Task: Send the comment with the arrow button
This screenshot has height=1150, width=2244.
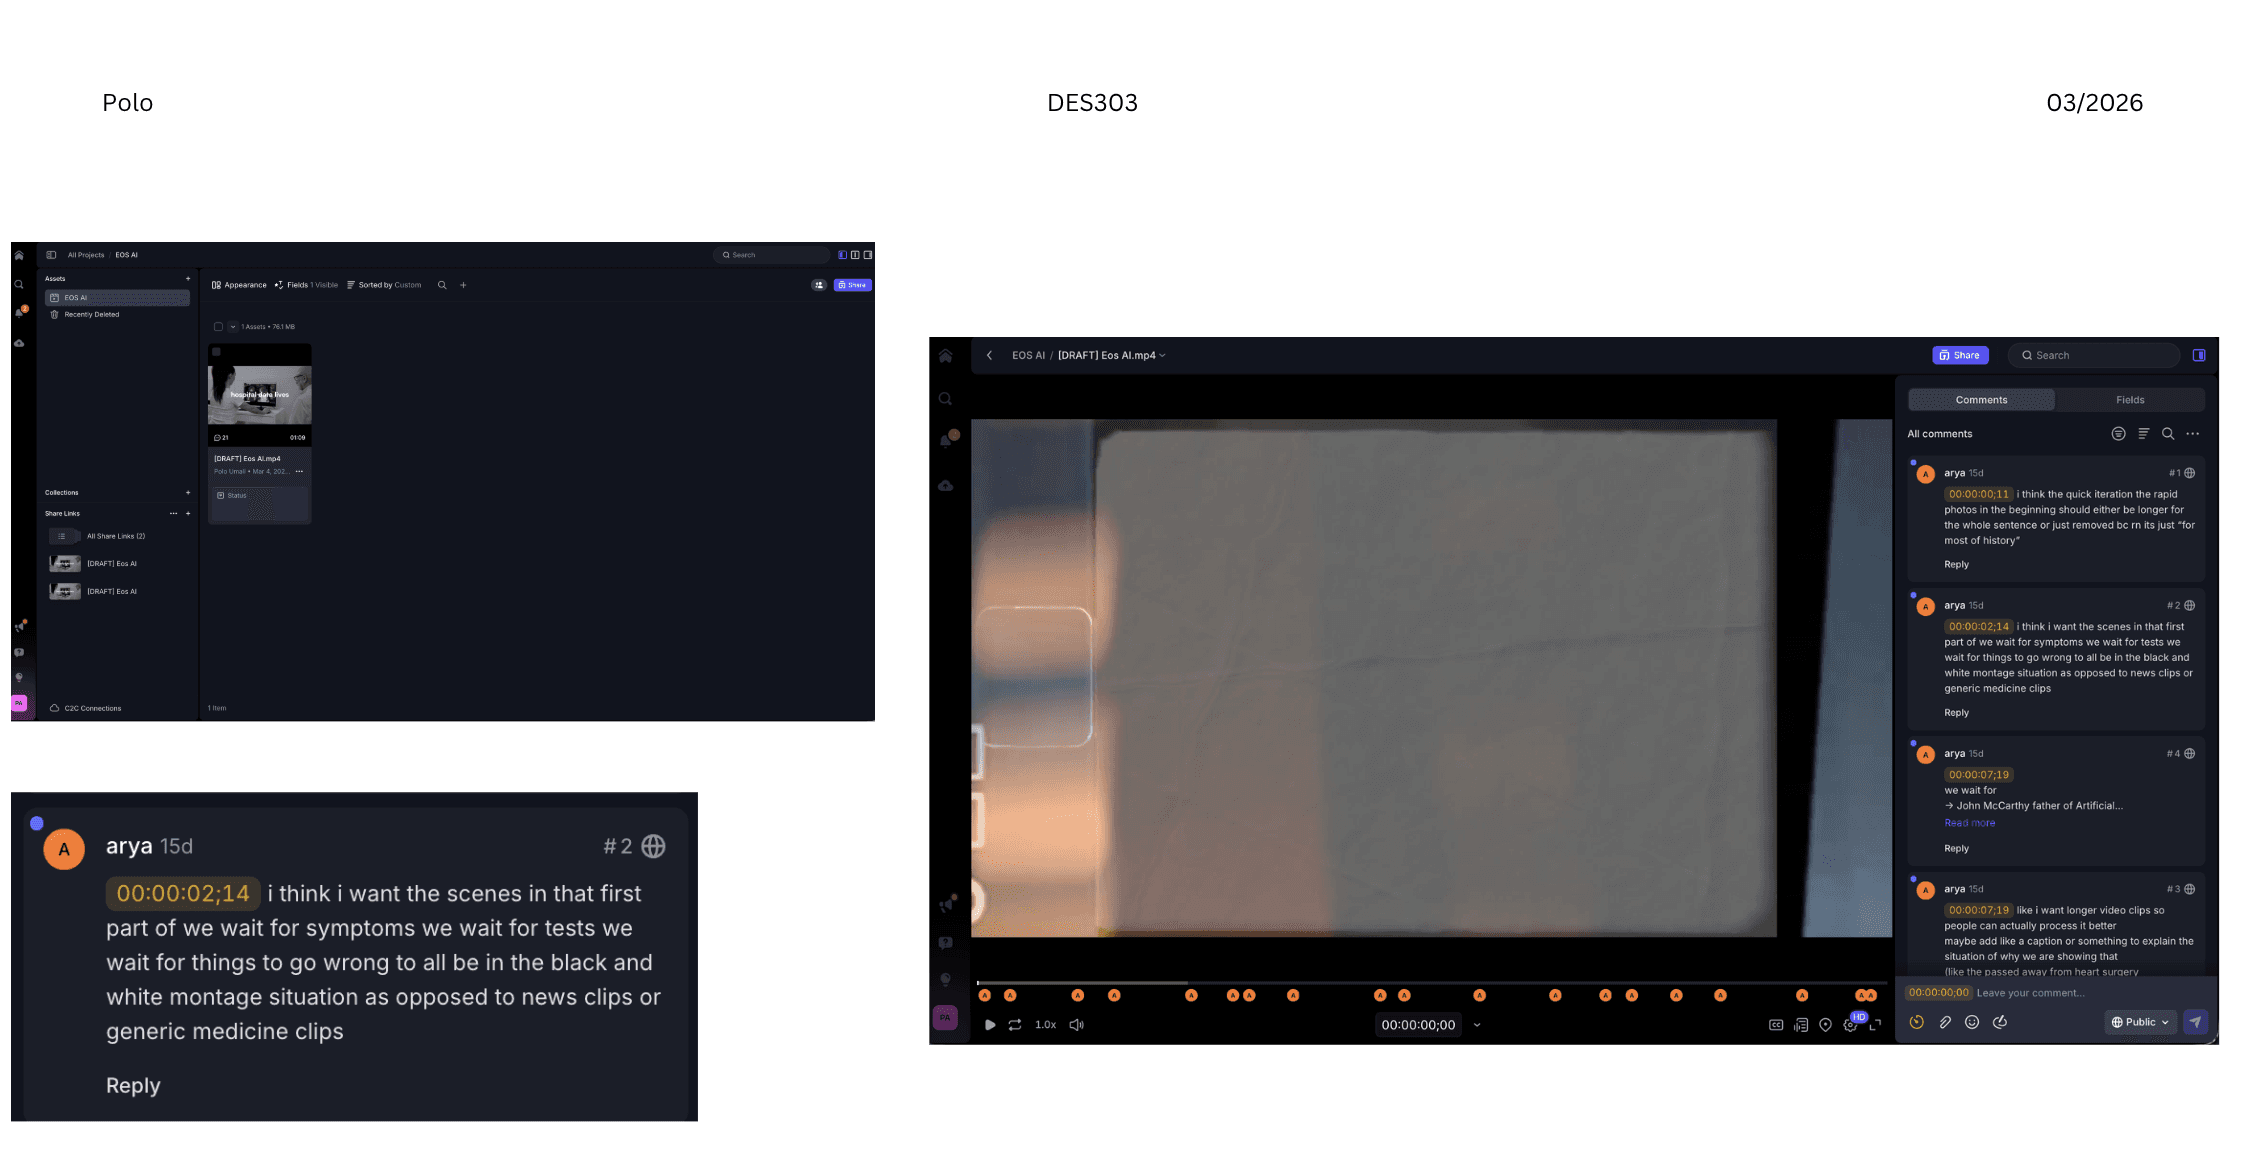Action: coord(2195,1022)
